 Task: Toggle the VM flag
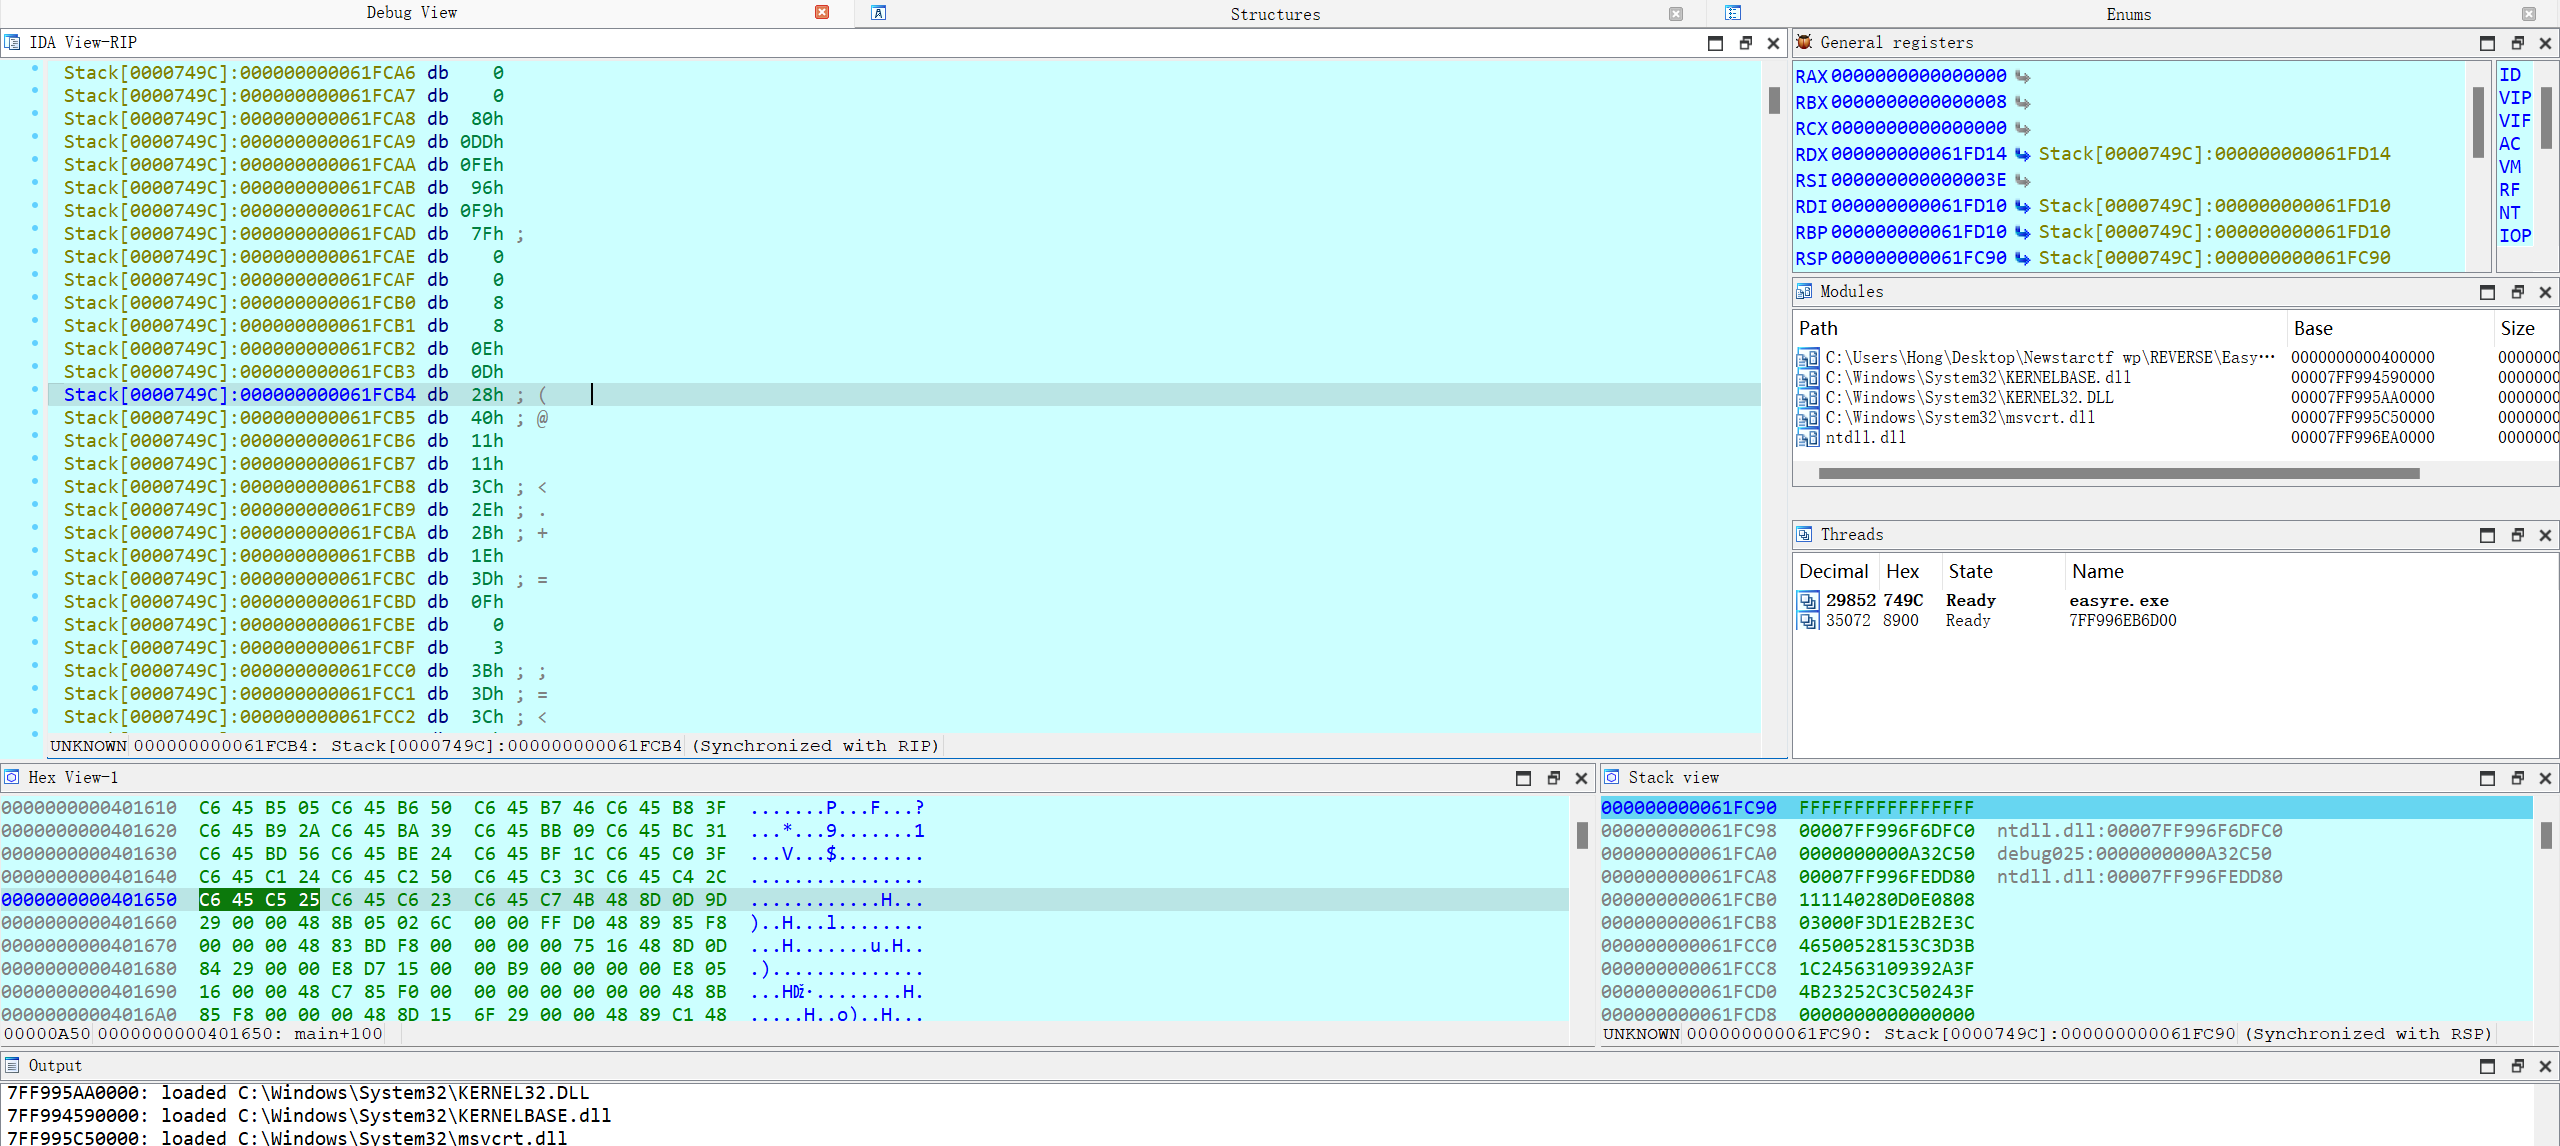pos(2510,167)
